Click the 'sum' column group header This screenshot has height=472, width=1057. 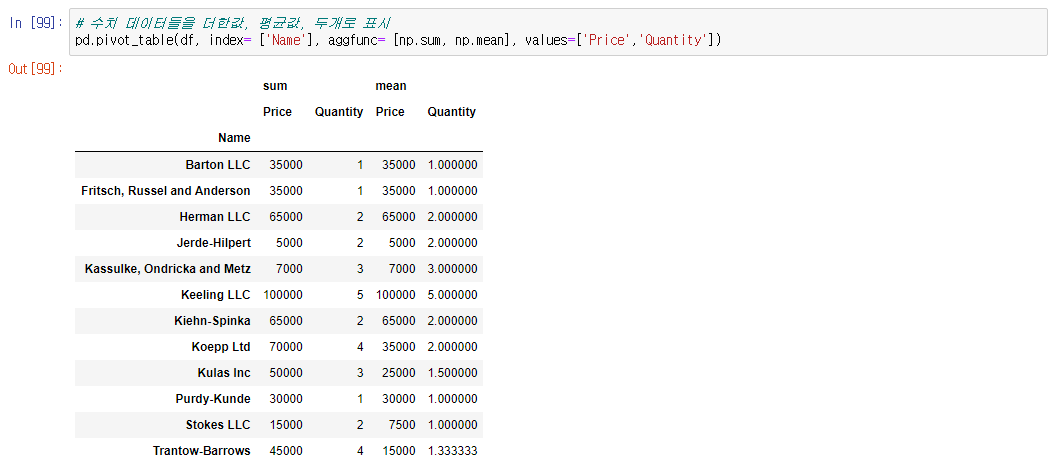(x=275, y=86)
